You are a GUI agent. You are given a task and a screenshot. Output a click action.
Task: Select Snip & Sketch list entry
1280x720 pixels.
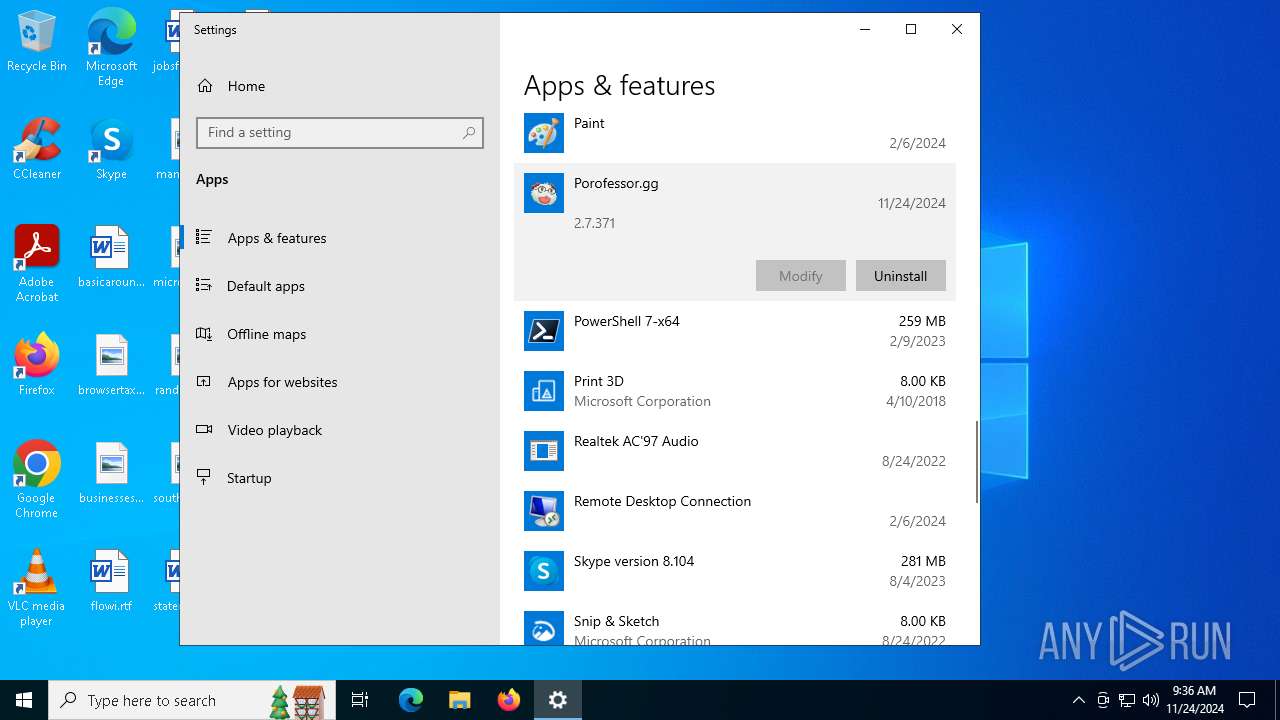[x=735, y=623]
